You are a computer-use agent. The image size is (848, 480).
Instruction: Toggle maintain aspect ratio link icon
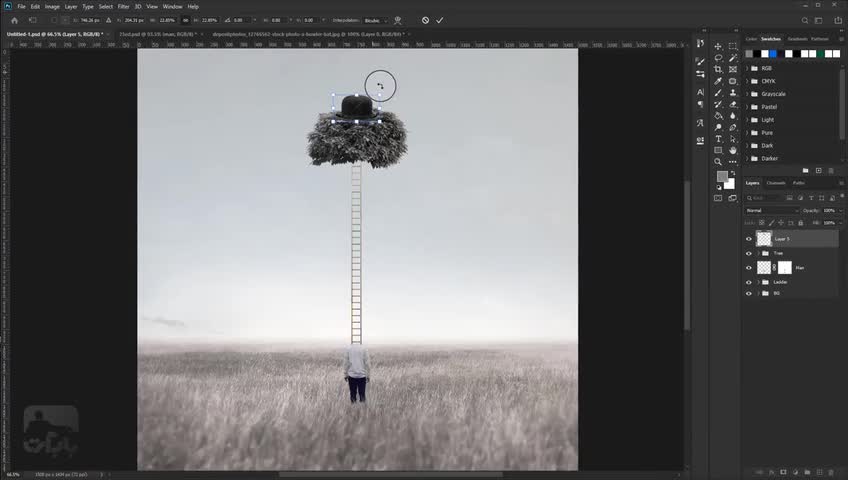pyautogui.click(x=186, y=21)
